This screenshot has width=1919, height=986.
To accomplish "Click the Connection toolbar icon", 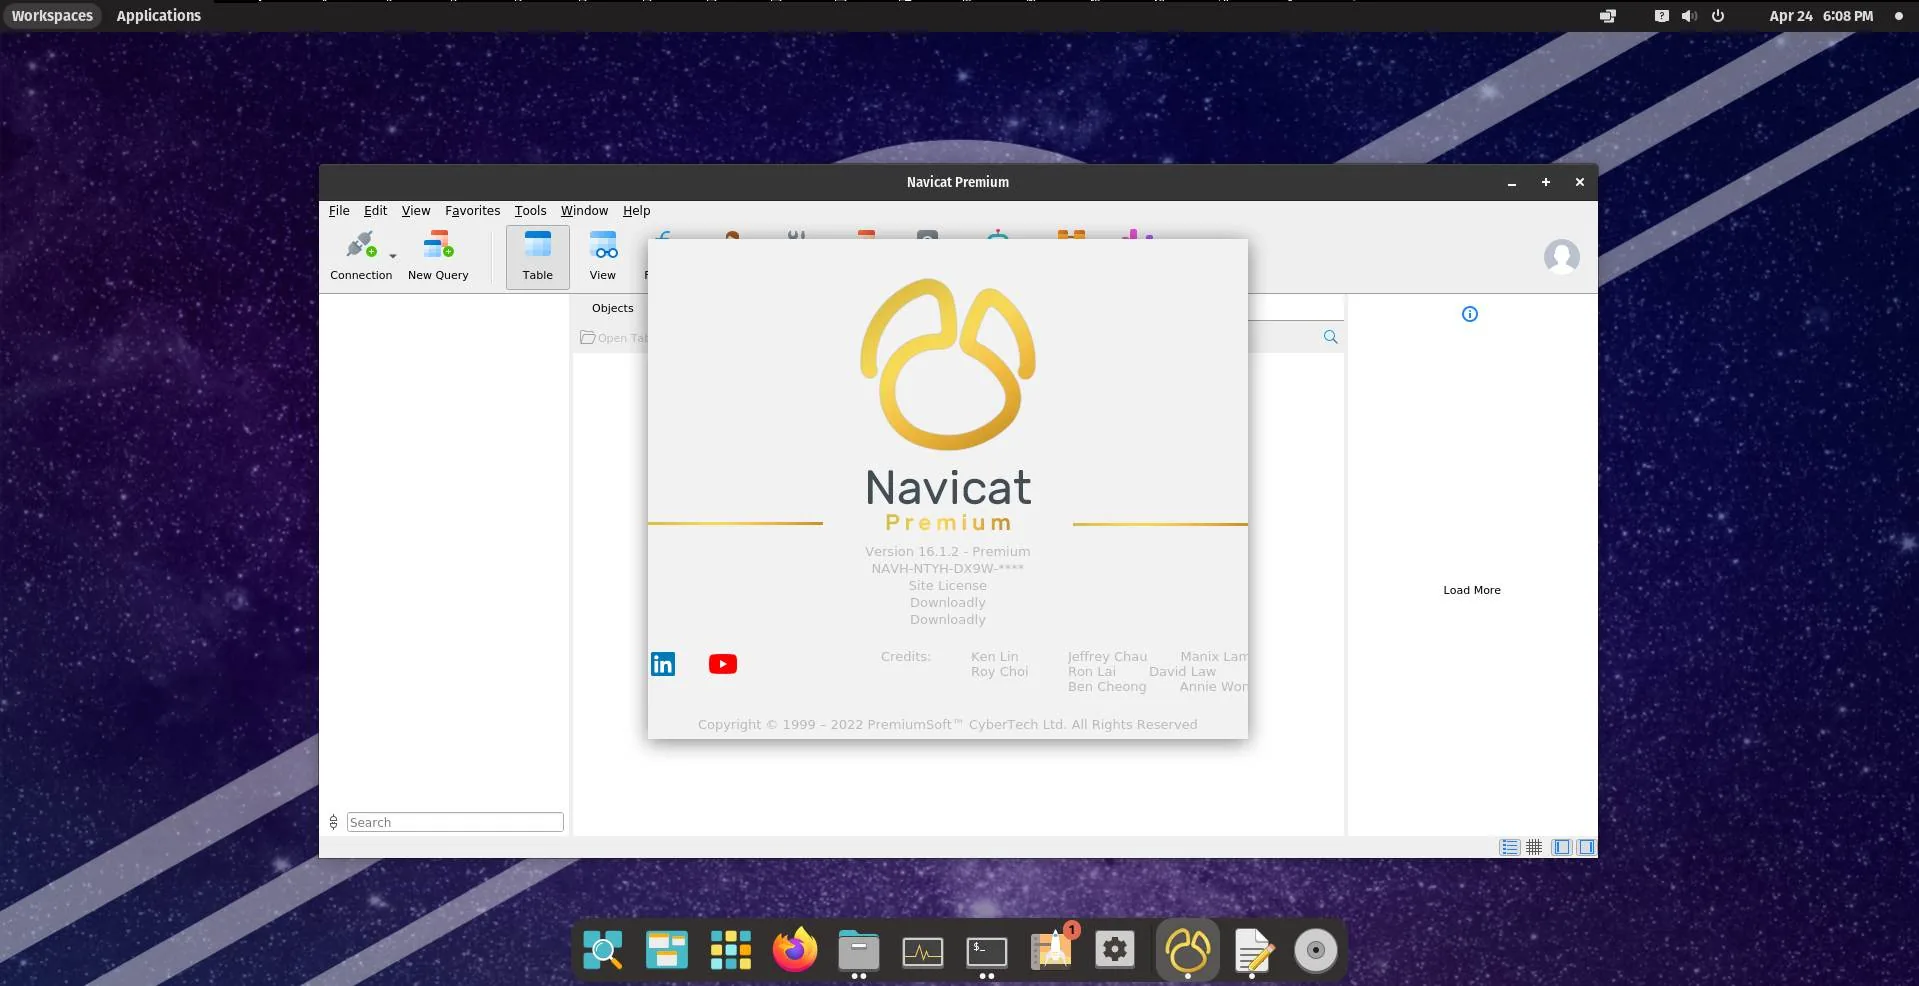I will (x=361, y=256).
